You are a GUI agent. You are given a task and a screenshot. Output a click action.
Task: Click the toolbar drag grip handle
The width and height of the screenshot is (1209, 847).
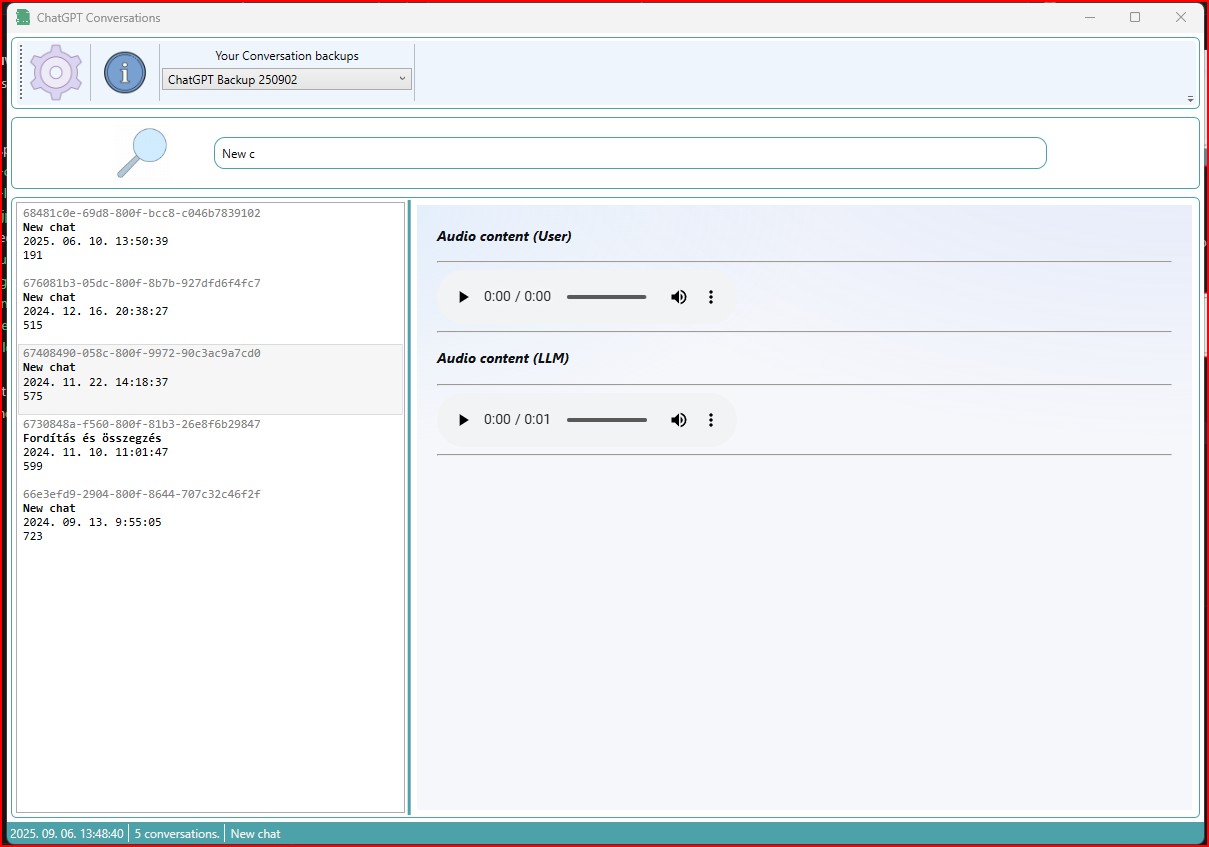21,72
